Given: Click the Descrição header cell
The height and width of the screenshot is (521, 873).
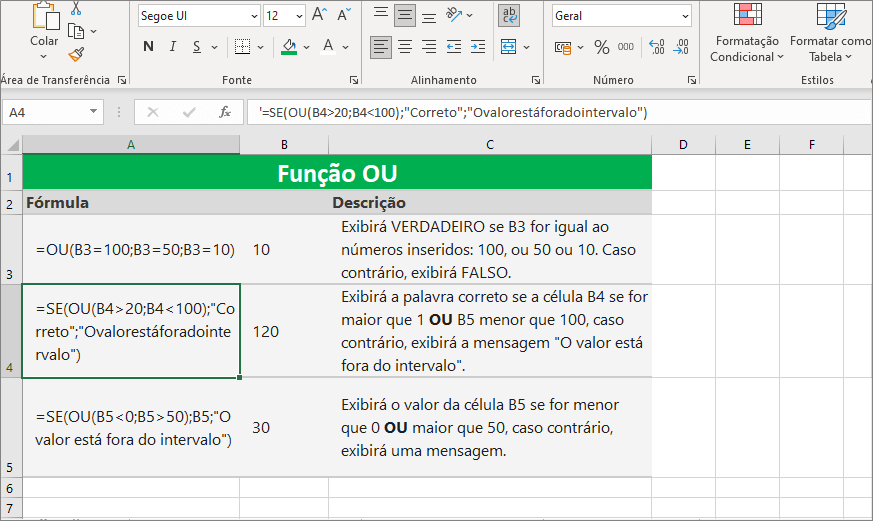Looking at the screenshot, I should (x=490, y=203).
